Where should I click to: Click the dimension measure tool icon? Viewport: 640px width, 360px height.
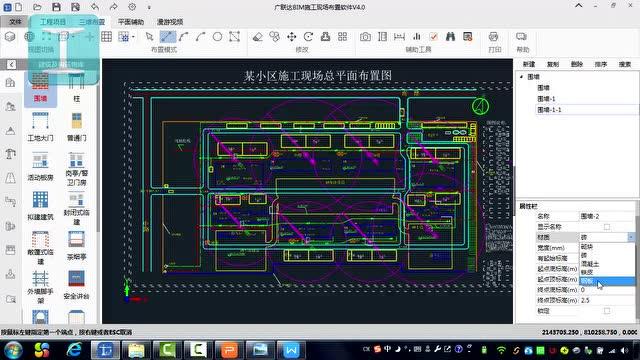pos(399,37)
